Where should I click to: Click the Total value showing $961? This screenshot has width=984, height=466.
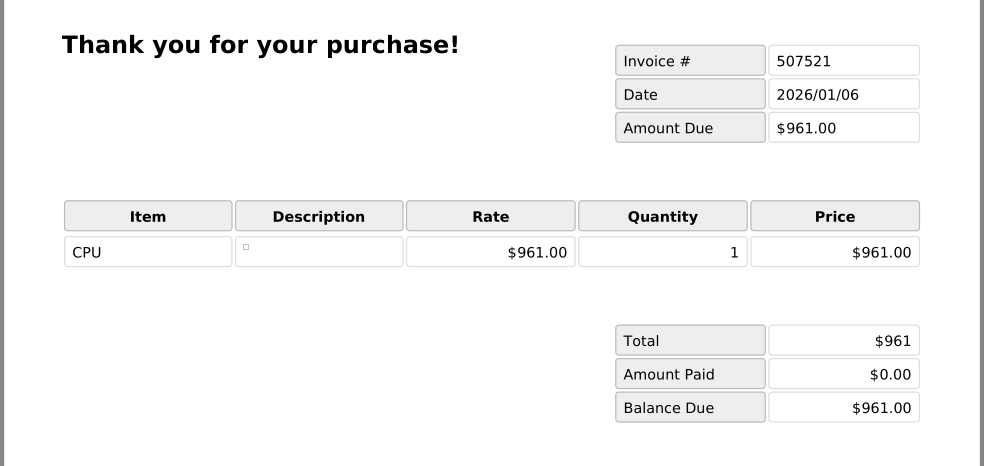click(843, 341)
